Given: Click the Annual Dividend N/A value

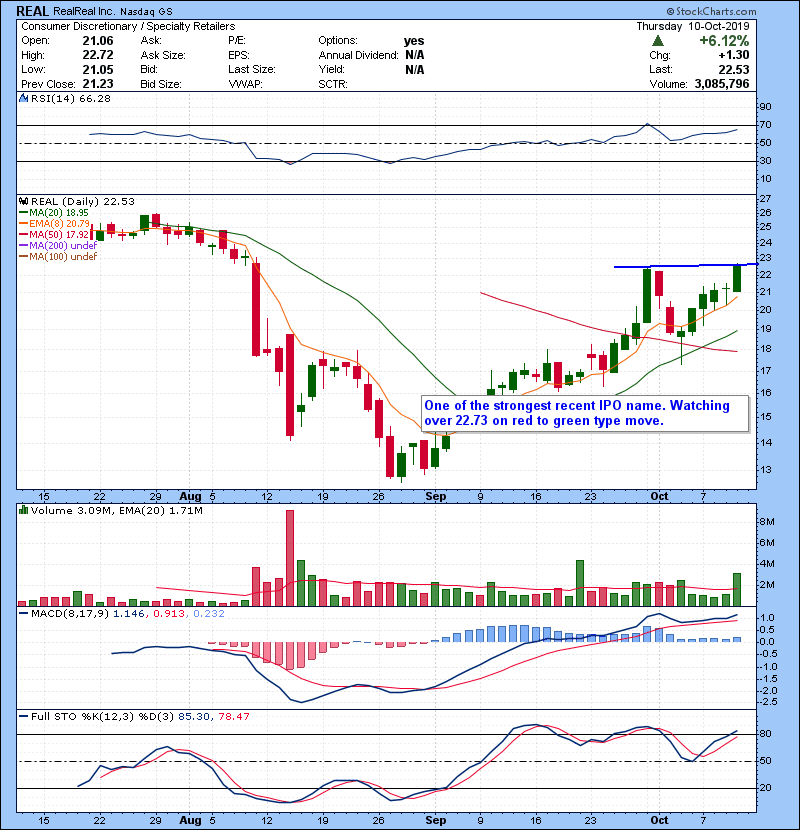Looking at the screenshot, I should [x=415, y=55].
